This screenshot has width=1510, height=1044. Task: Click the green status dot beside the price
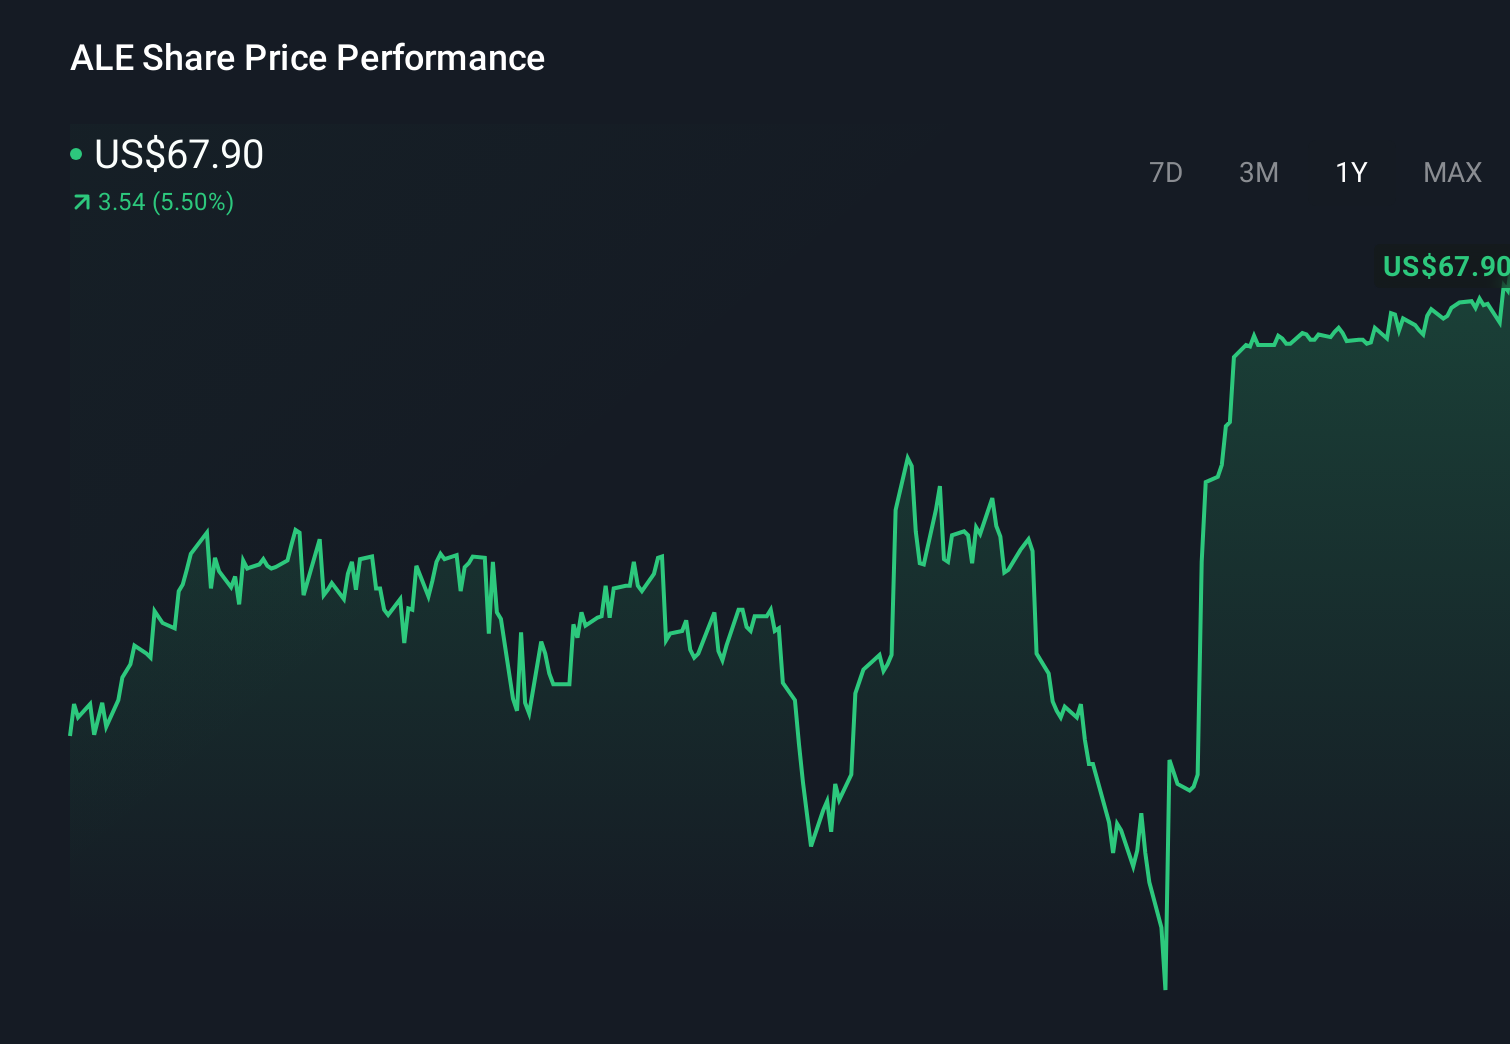(x=76, y=154)
